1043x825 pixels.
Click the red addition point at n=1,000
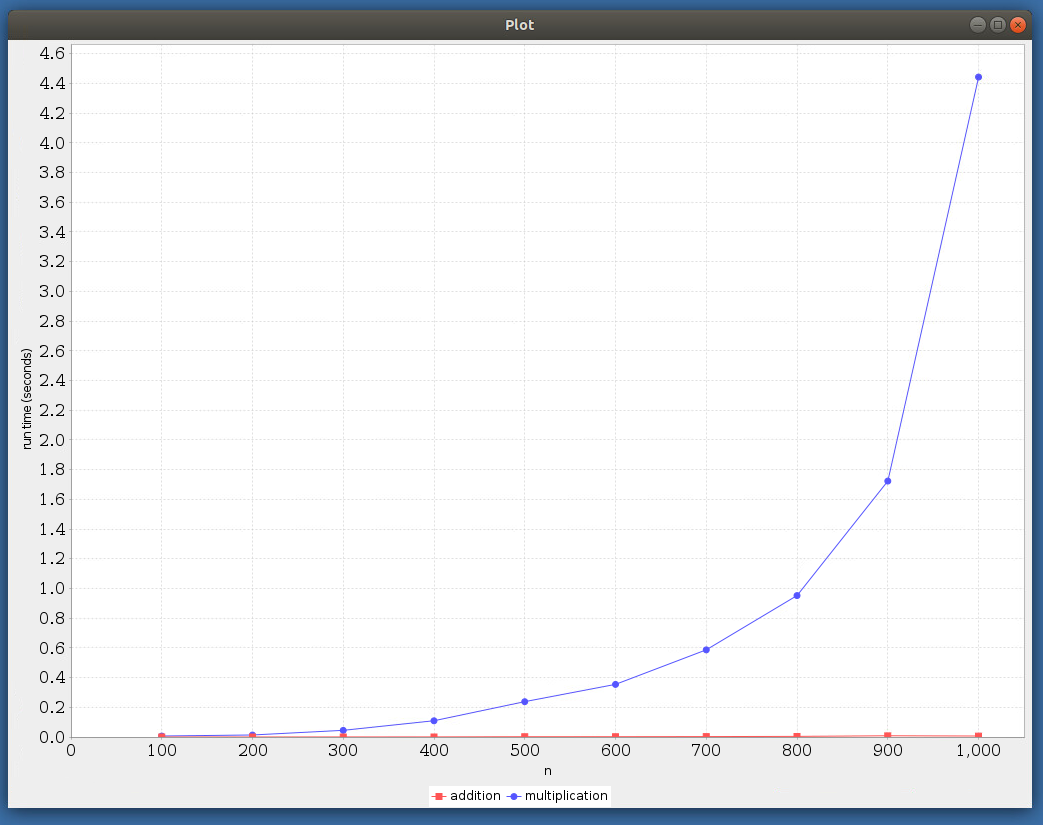point(978,737)
